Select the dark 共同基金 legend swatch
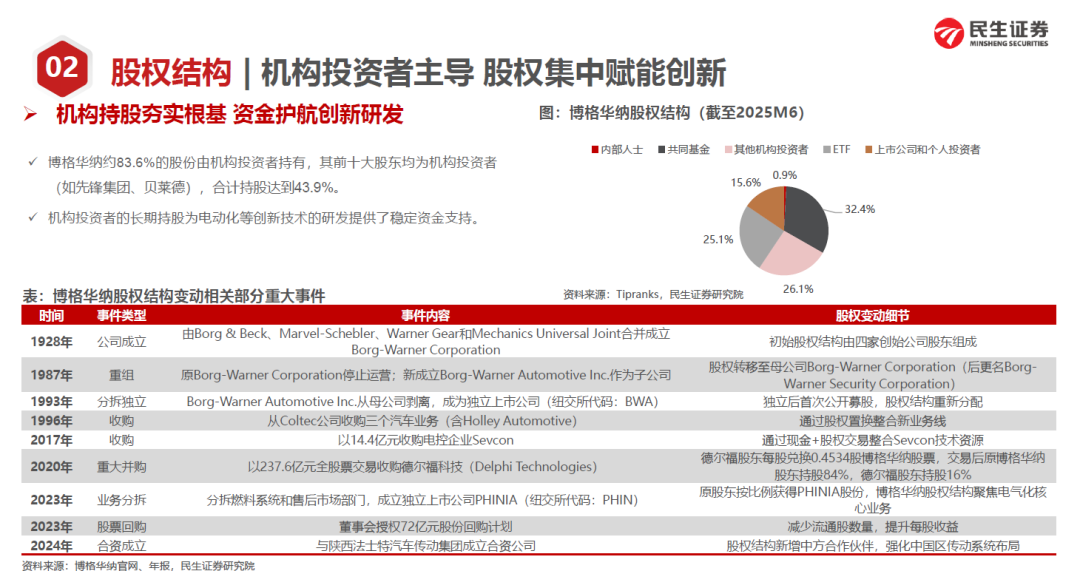1080x571 pixels. [x=662, y=149]
